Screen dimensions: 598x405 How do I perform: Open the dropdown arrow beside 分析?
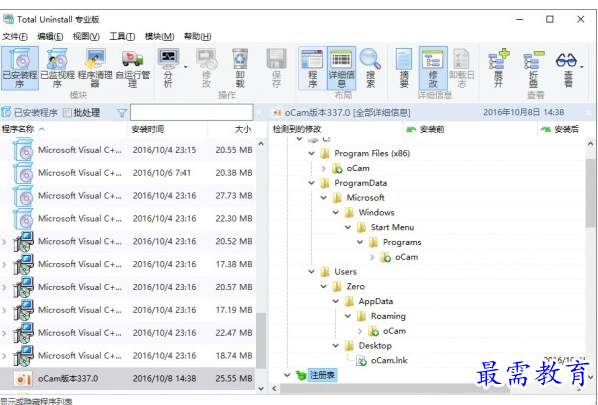(x=186, y=67)
